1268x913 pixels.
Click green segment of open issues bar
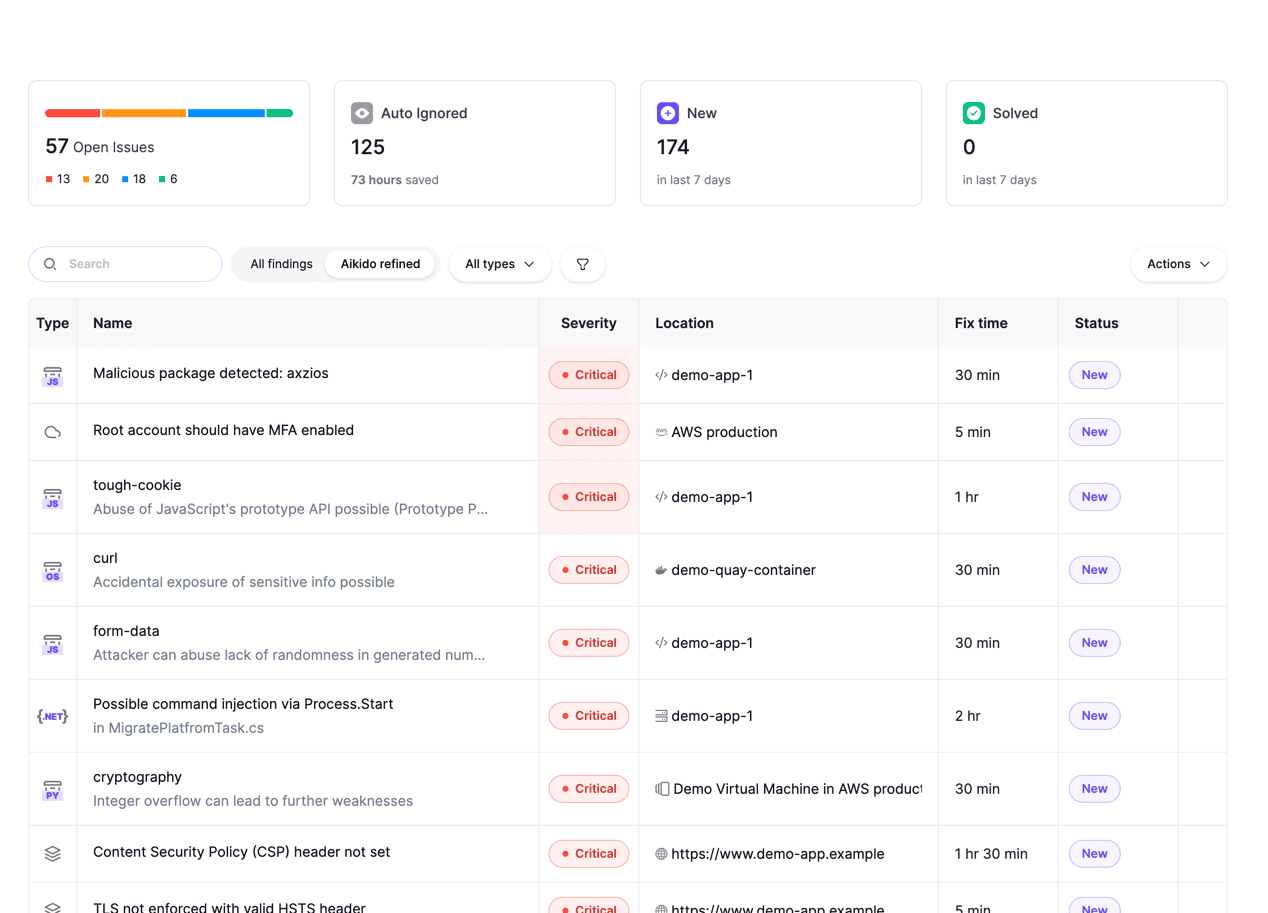280,113
